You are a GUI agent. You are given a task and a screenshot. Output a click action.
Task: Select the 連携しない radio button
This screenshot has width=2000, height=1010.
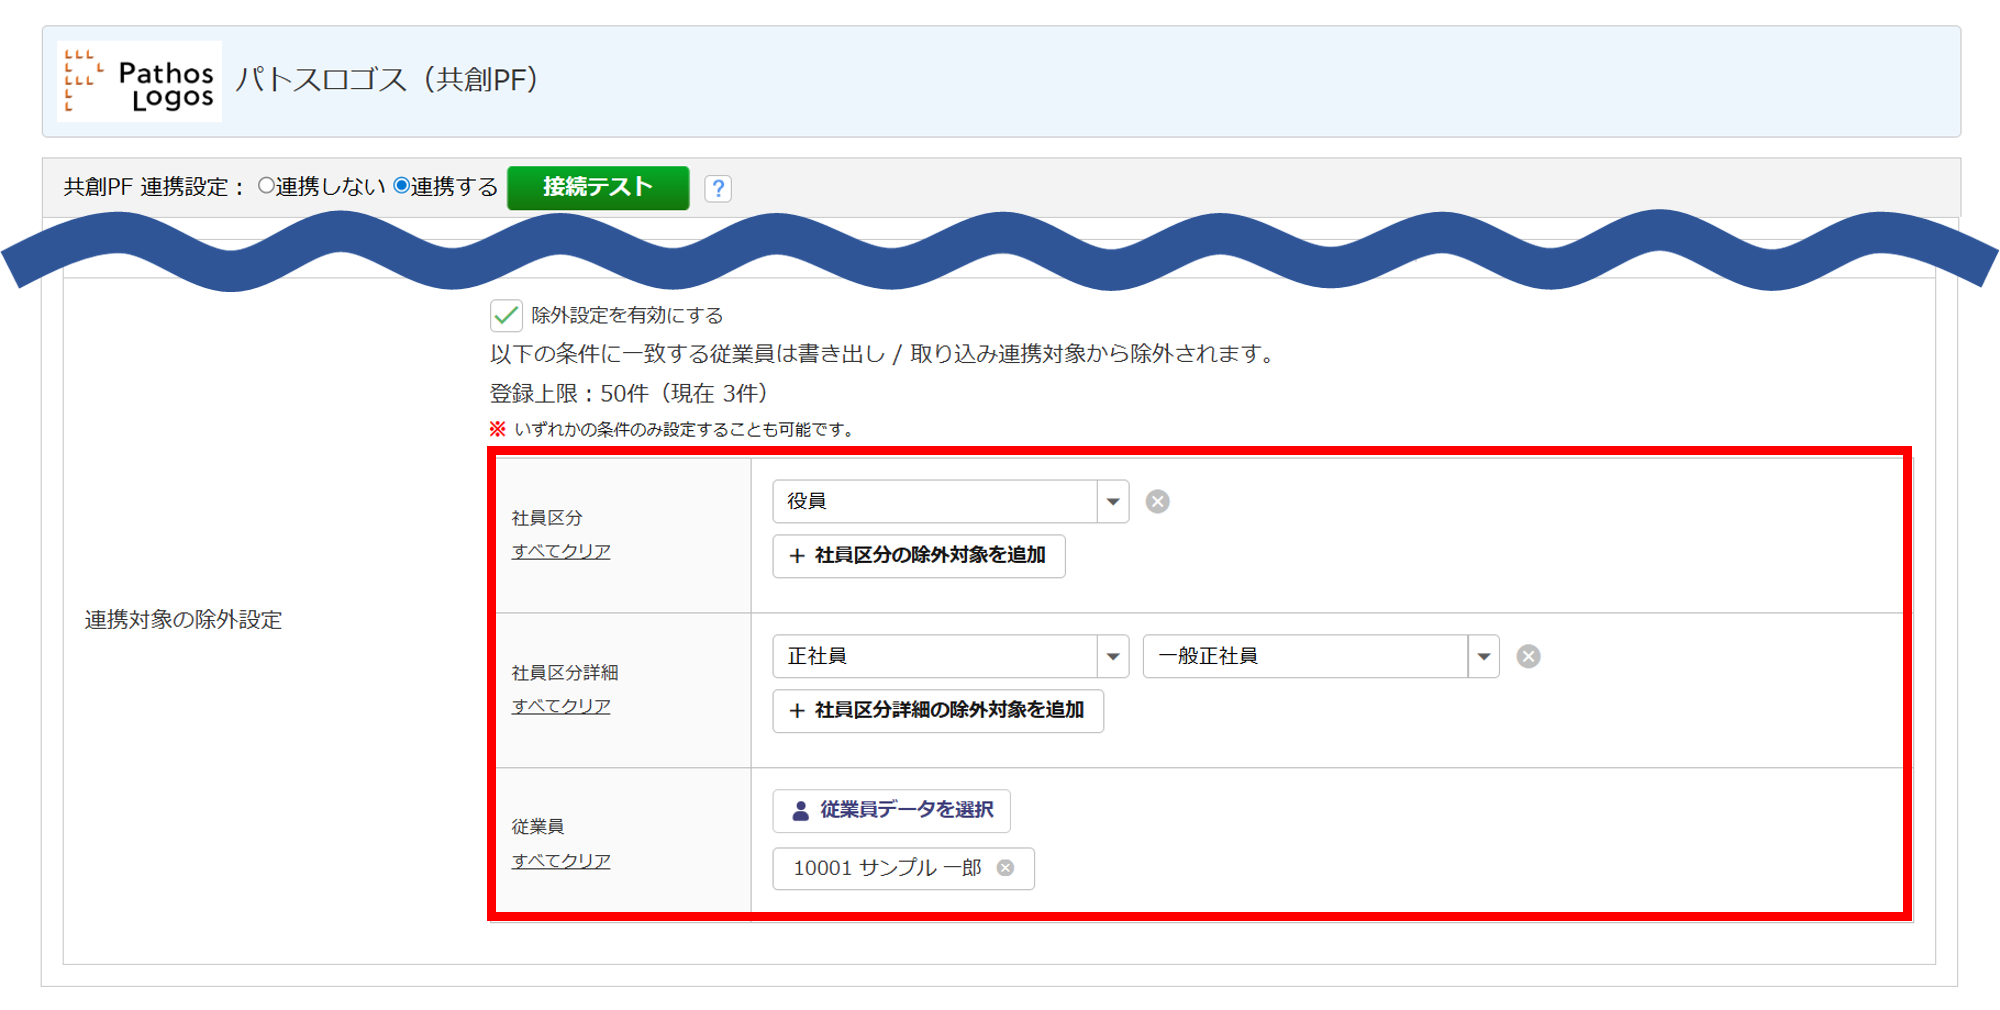(266, 186)
